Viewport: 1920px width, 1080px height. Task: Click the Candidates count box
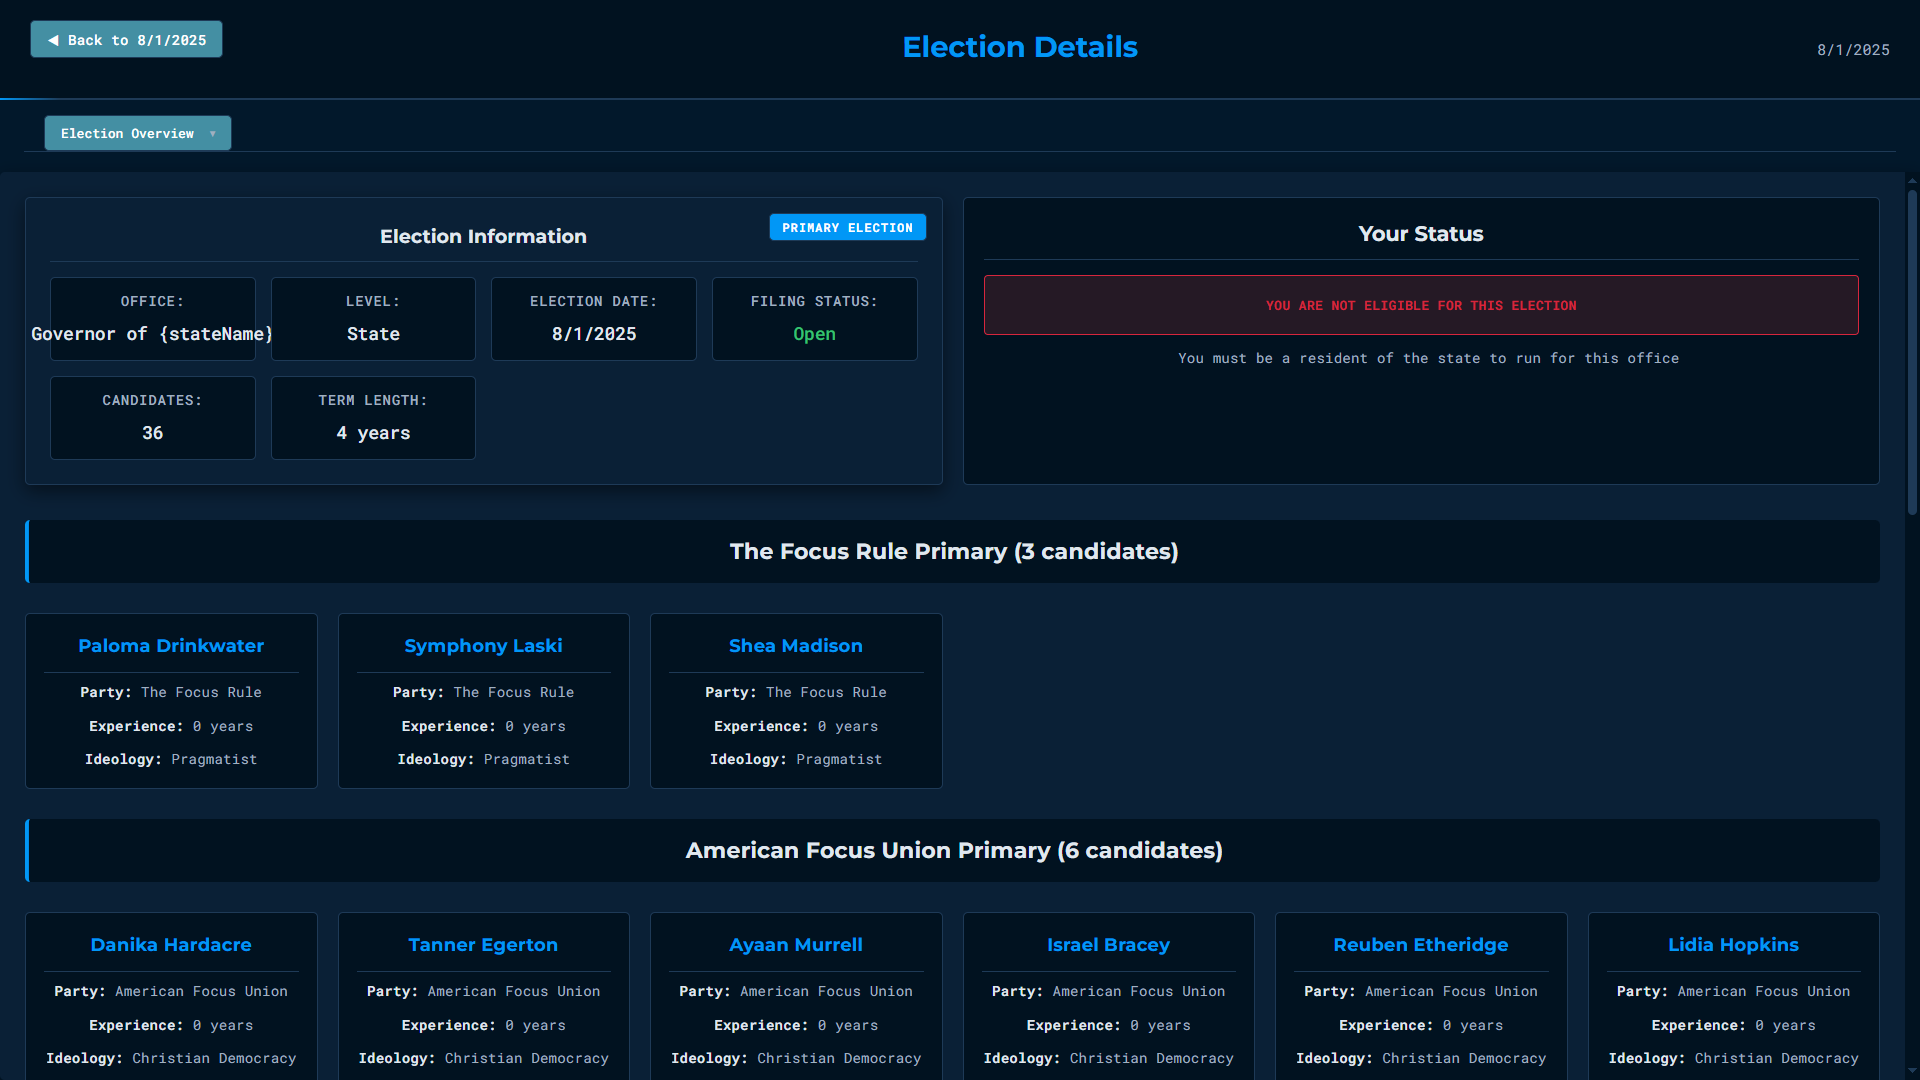152,418
